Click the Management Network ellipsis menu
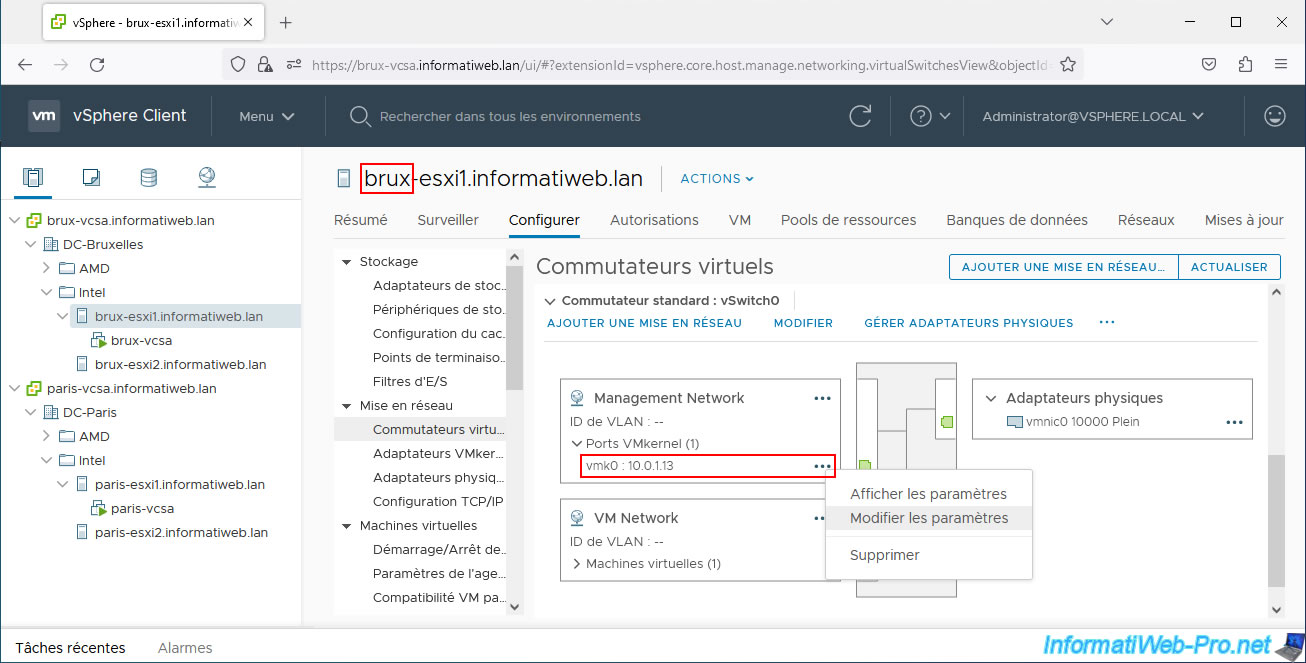 pos(822,398)
